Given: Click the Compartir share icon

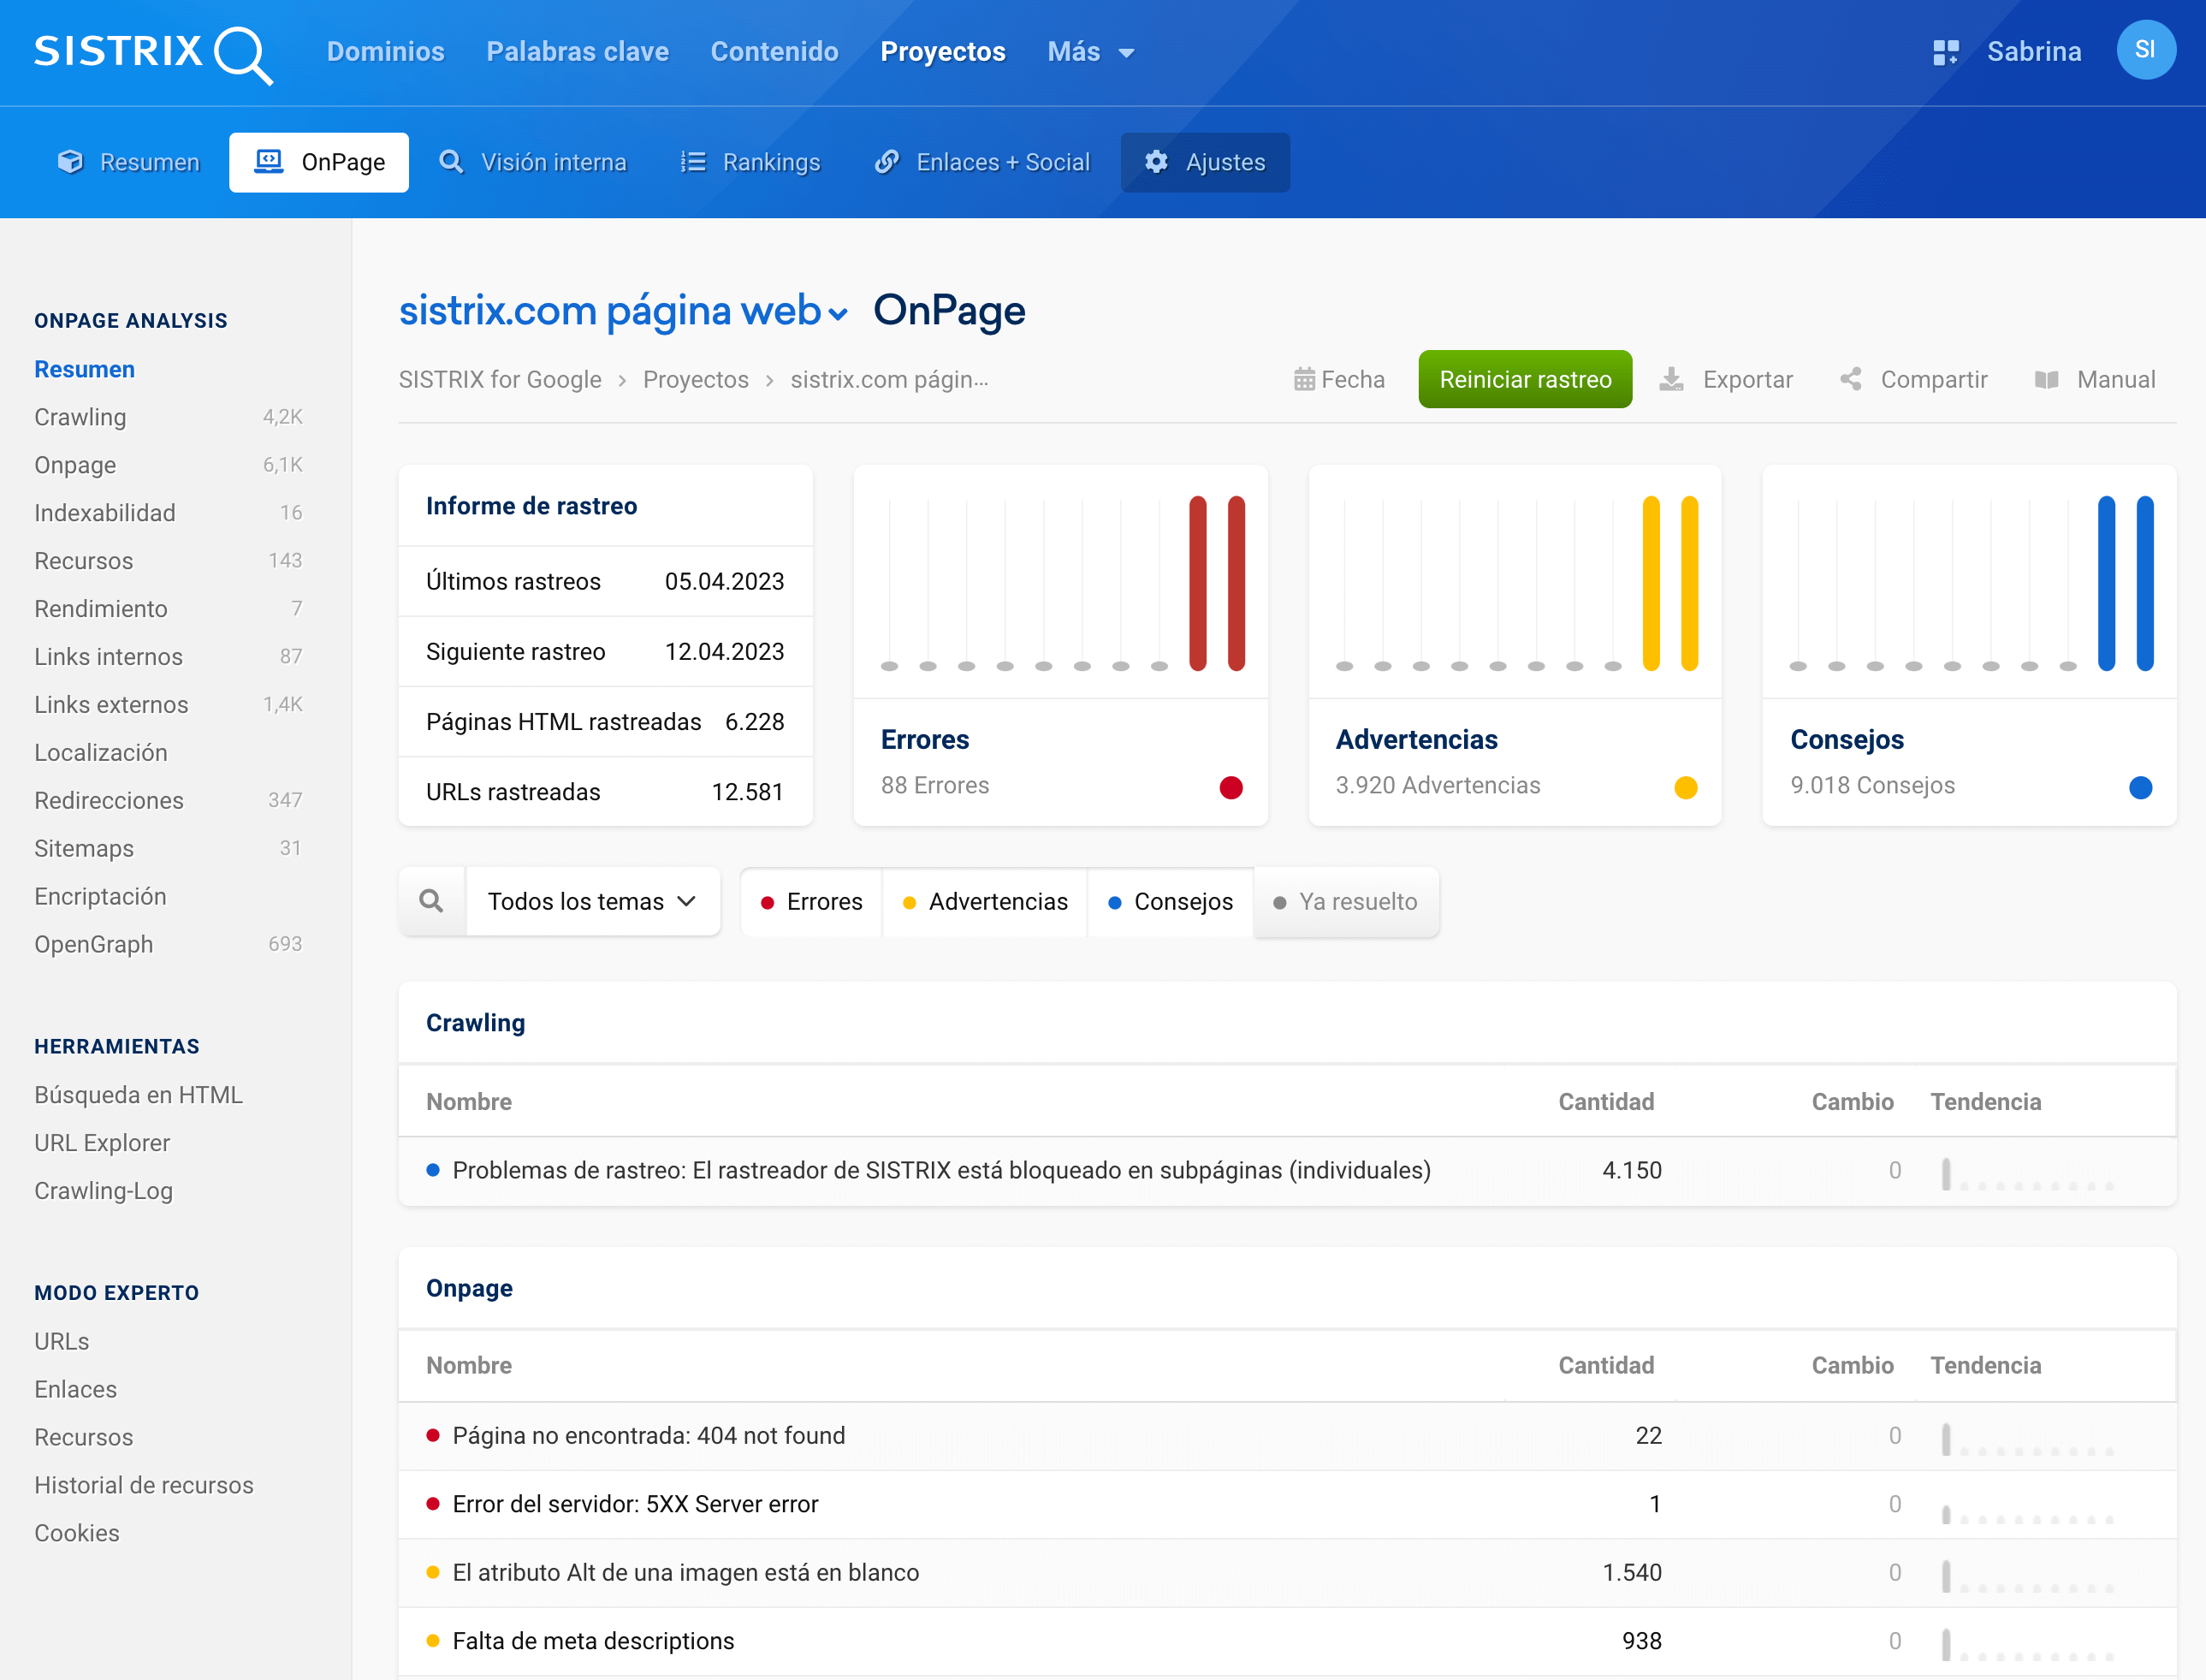Looking at the screenshot, I should (x=1851, y=380).
